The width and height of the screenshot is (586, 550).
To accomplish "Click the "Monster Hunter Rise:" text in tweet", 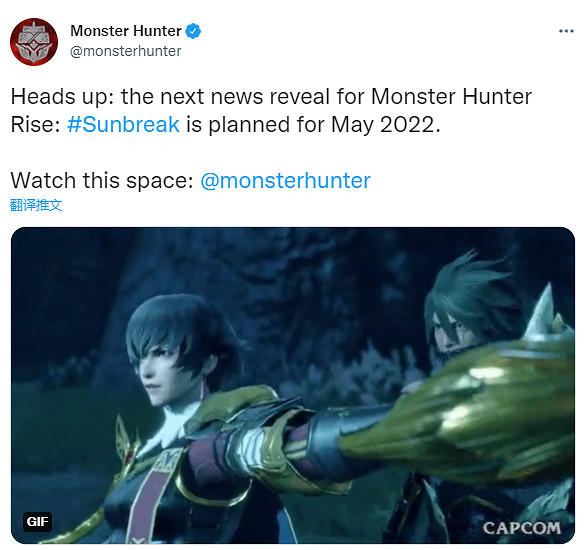I will 451,97.
